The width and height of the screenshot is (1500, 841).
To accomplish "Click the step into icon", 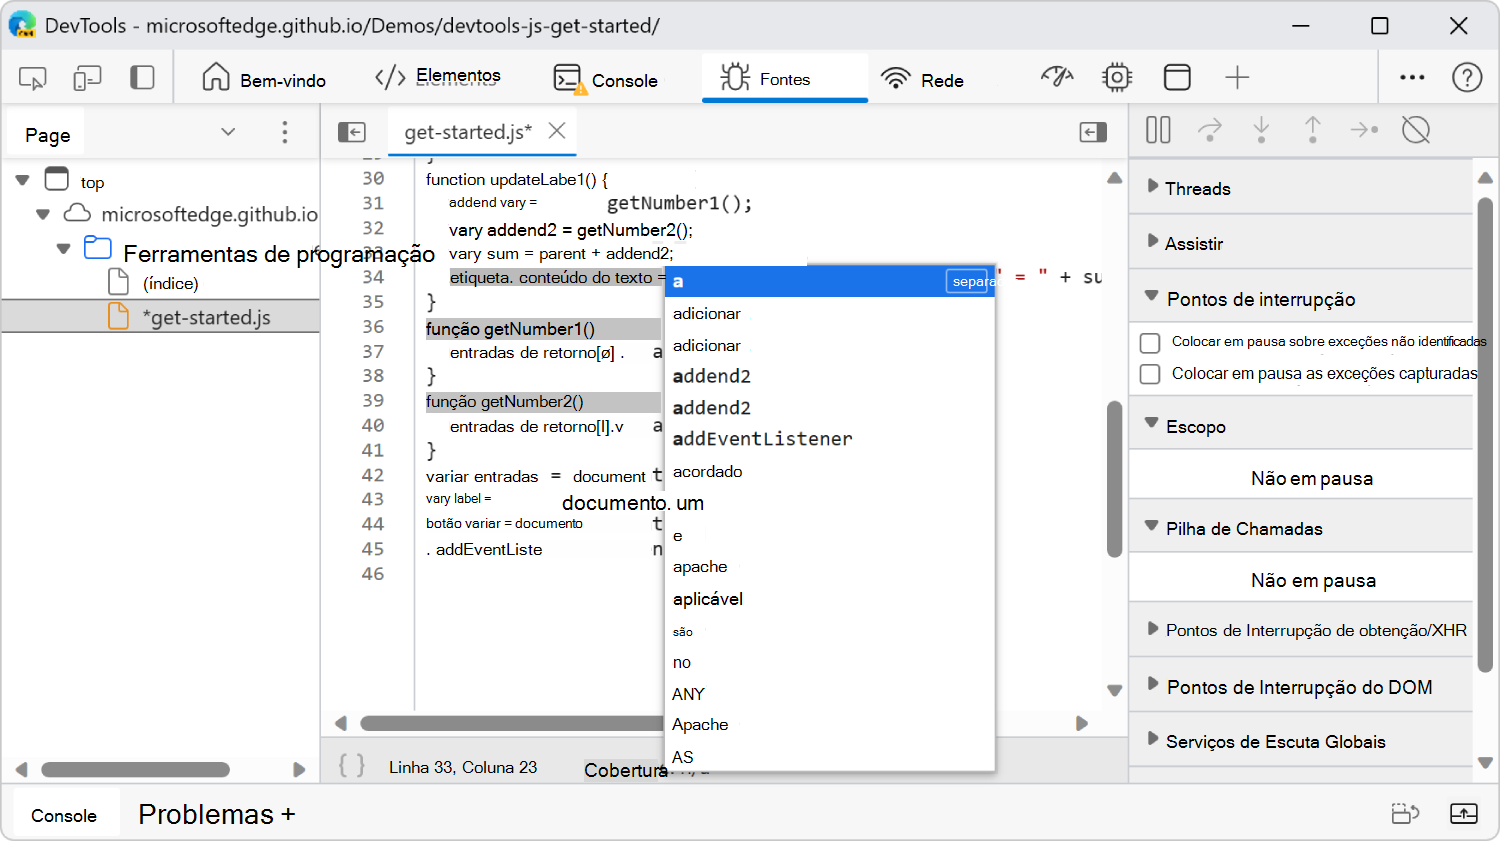I will pyautogui.click(x=1261, y=130).
